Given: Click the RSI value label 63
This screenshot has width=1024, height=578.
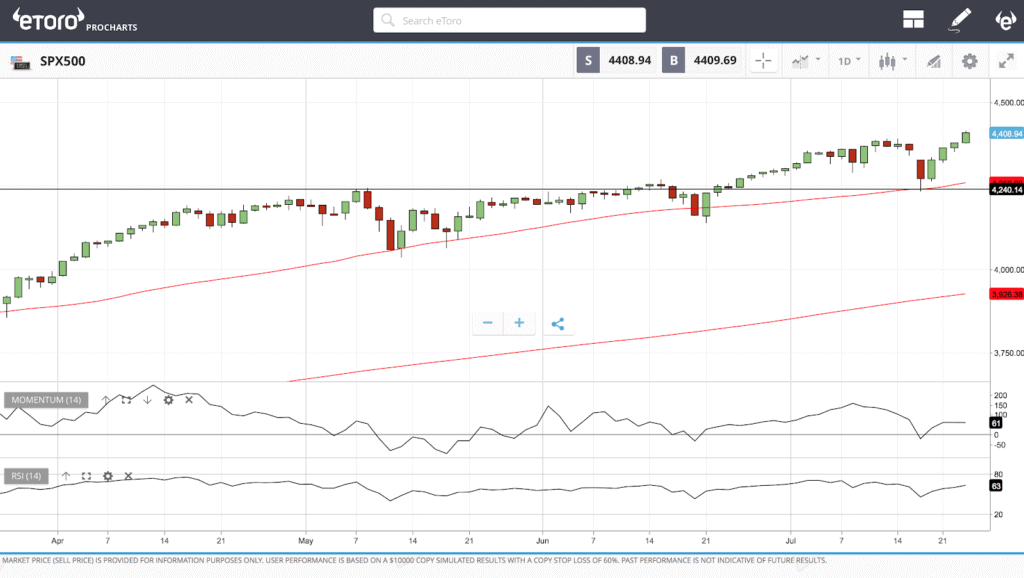Looking at the screenshot, I should click(x=996, y=486).
